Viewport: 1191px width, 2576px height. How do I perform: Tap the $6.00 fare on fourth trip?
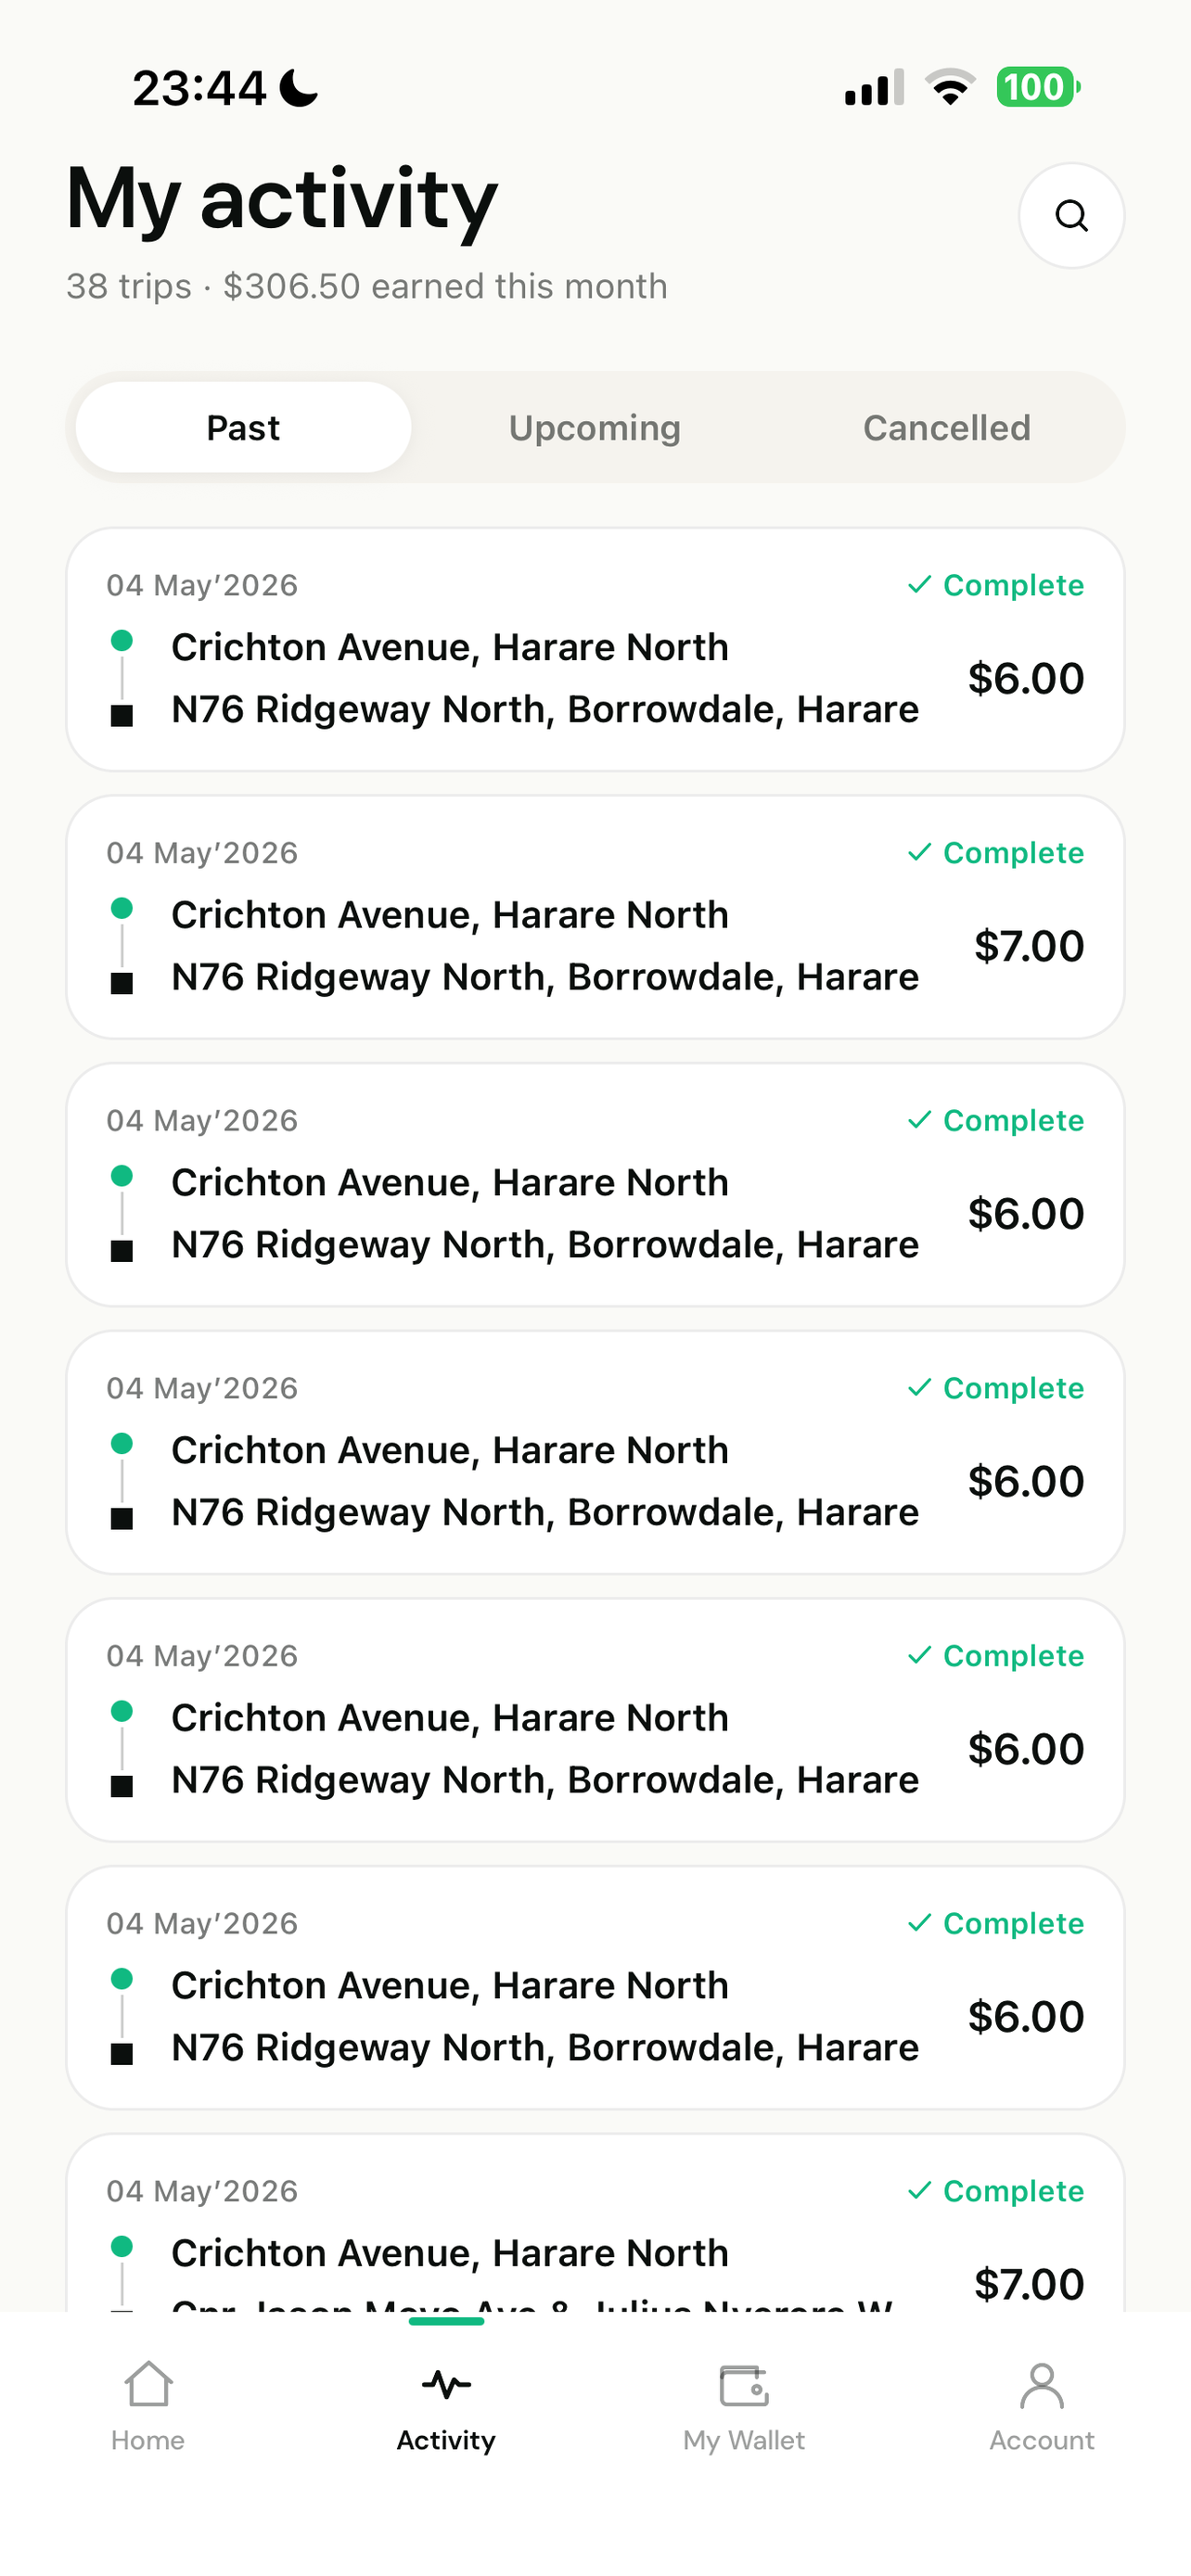1026,1481
